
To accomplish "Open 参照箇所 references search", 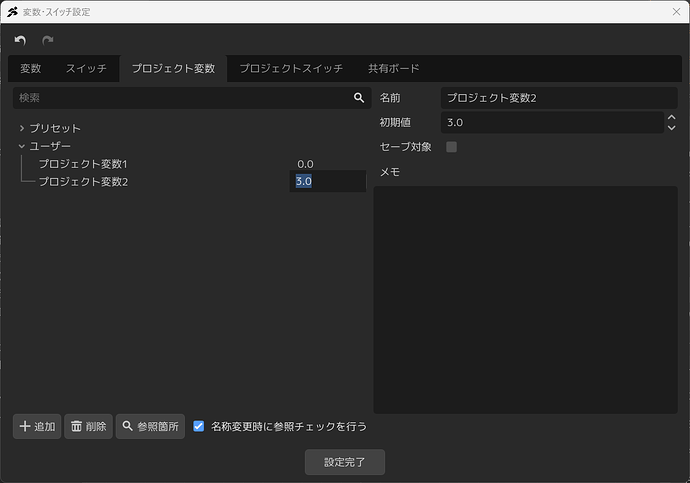I will [150, 426].
